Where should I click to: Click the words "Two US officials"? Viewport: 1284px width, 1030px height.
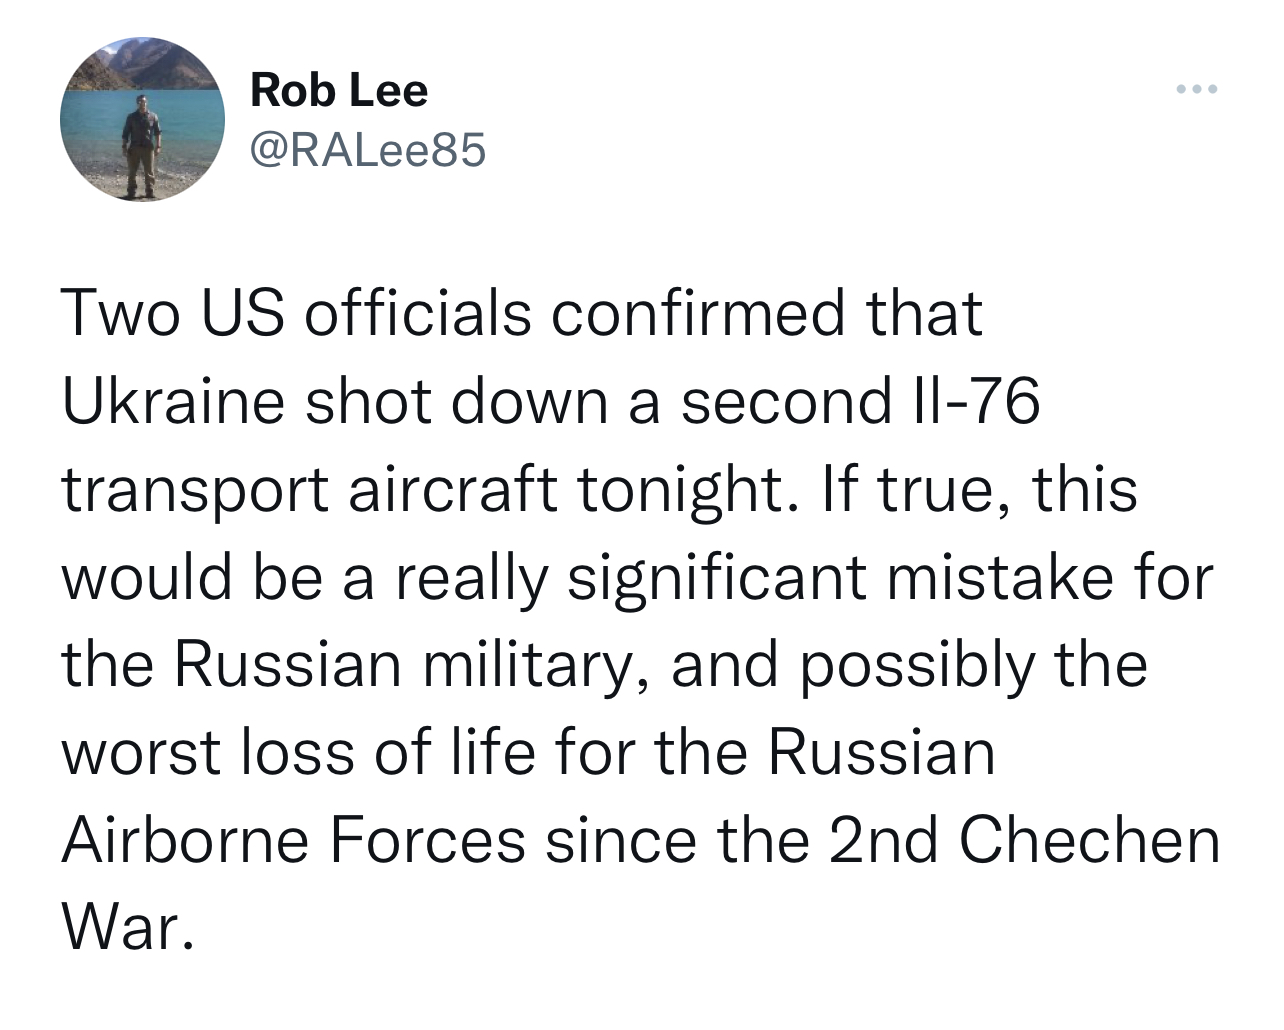point(296,313)
